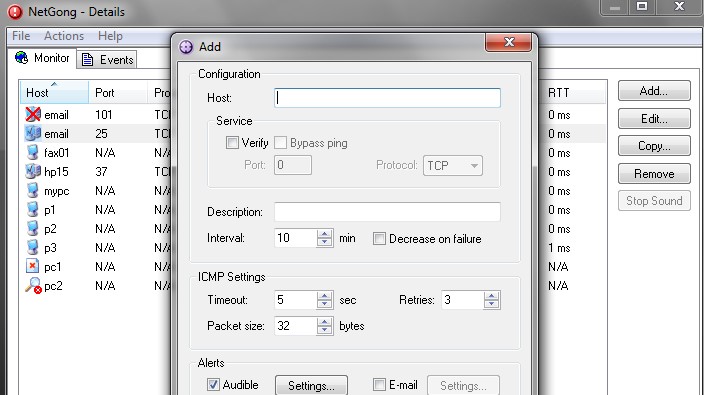Image resolution: width=704 pixels, height=395 pixels.
Task: Open the File menu
Action: click(21, 36)
